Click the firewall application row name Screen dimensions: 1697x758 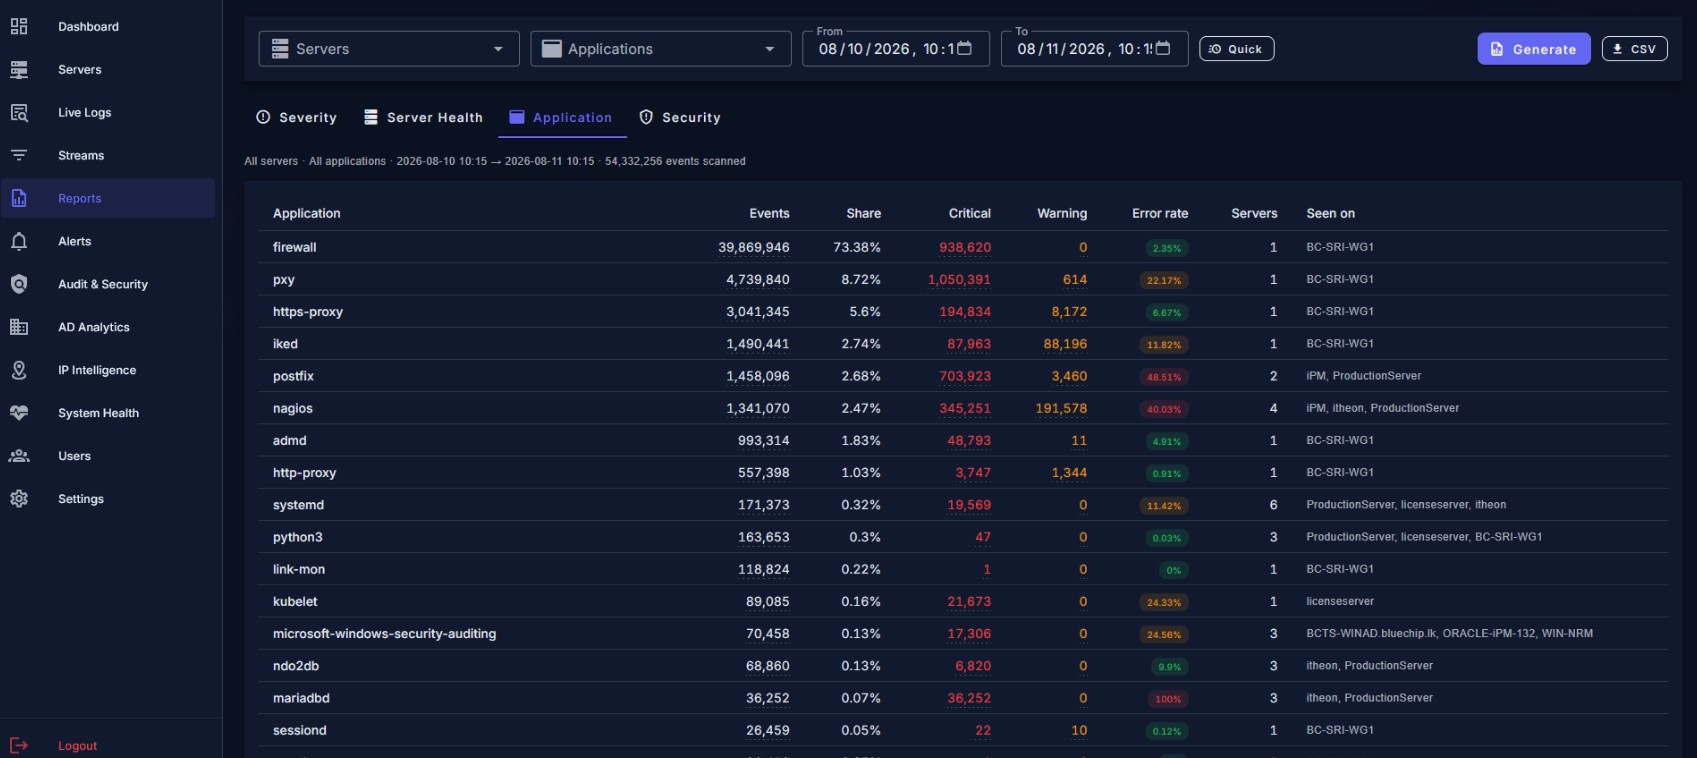click(295, 247)
